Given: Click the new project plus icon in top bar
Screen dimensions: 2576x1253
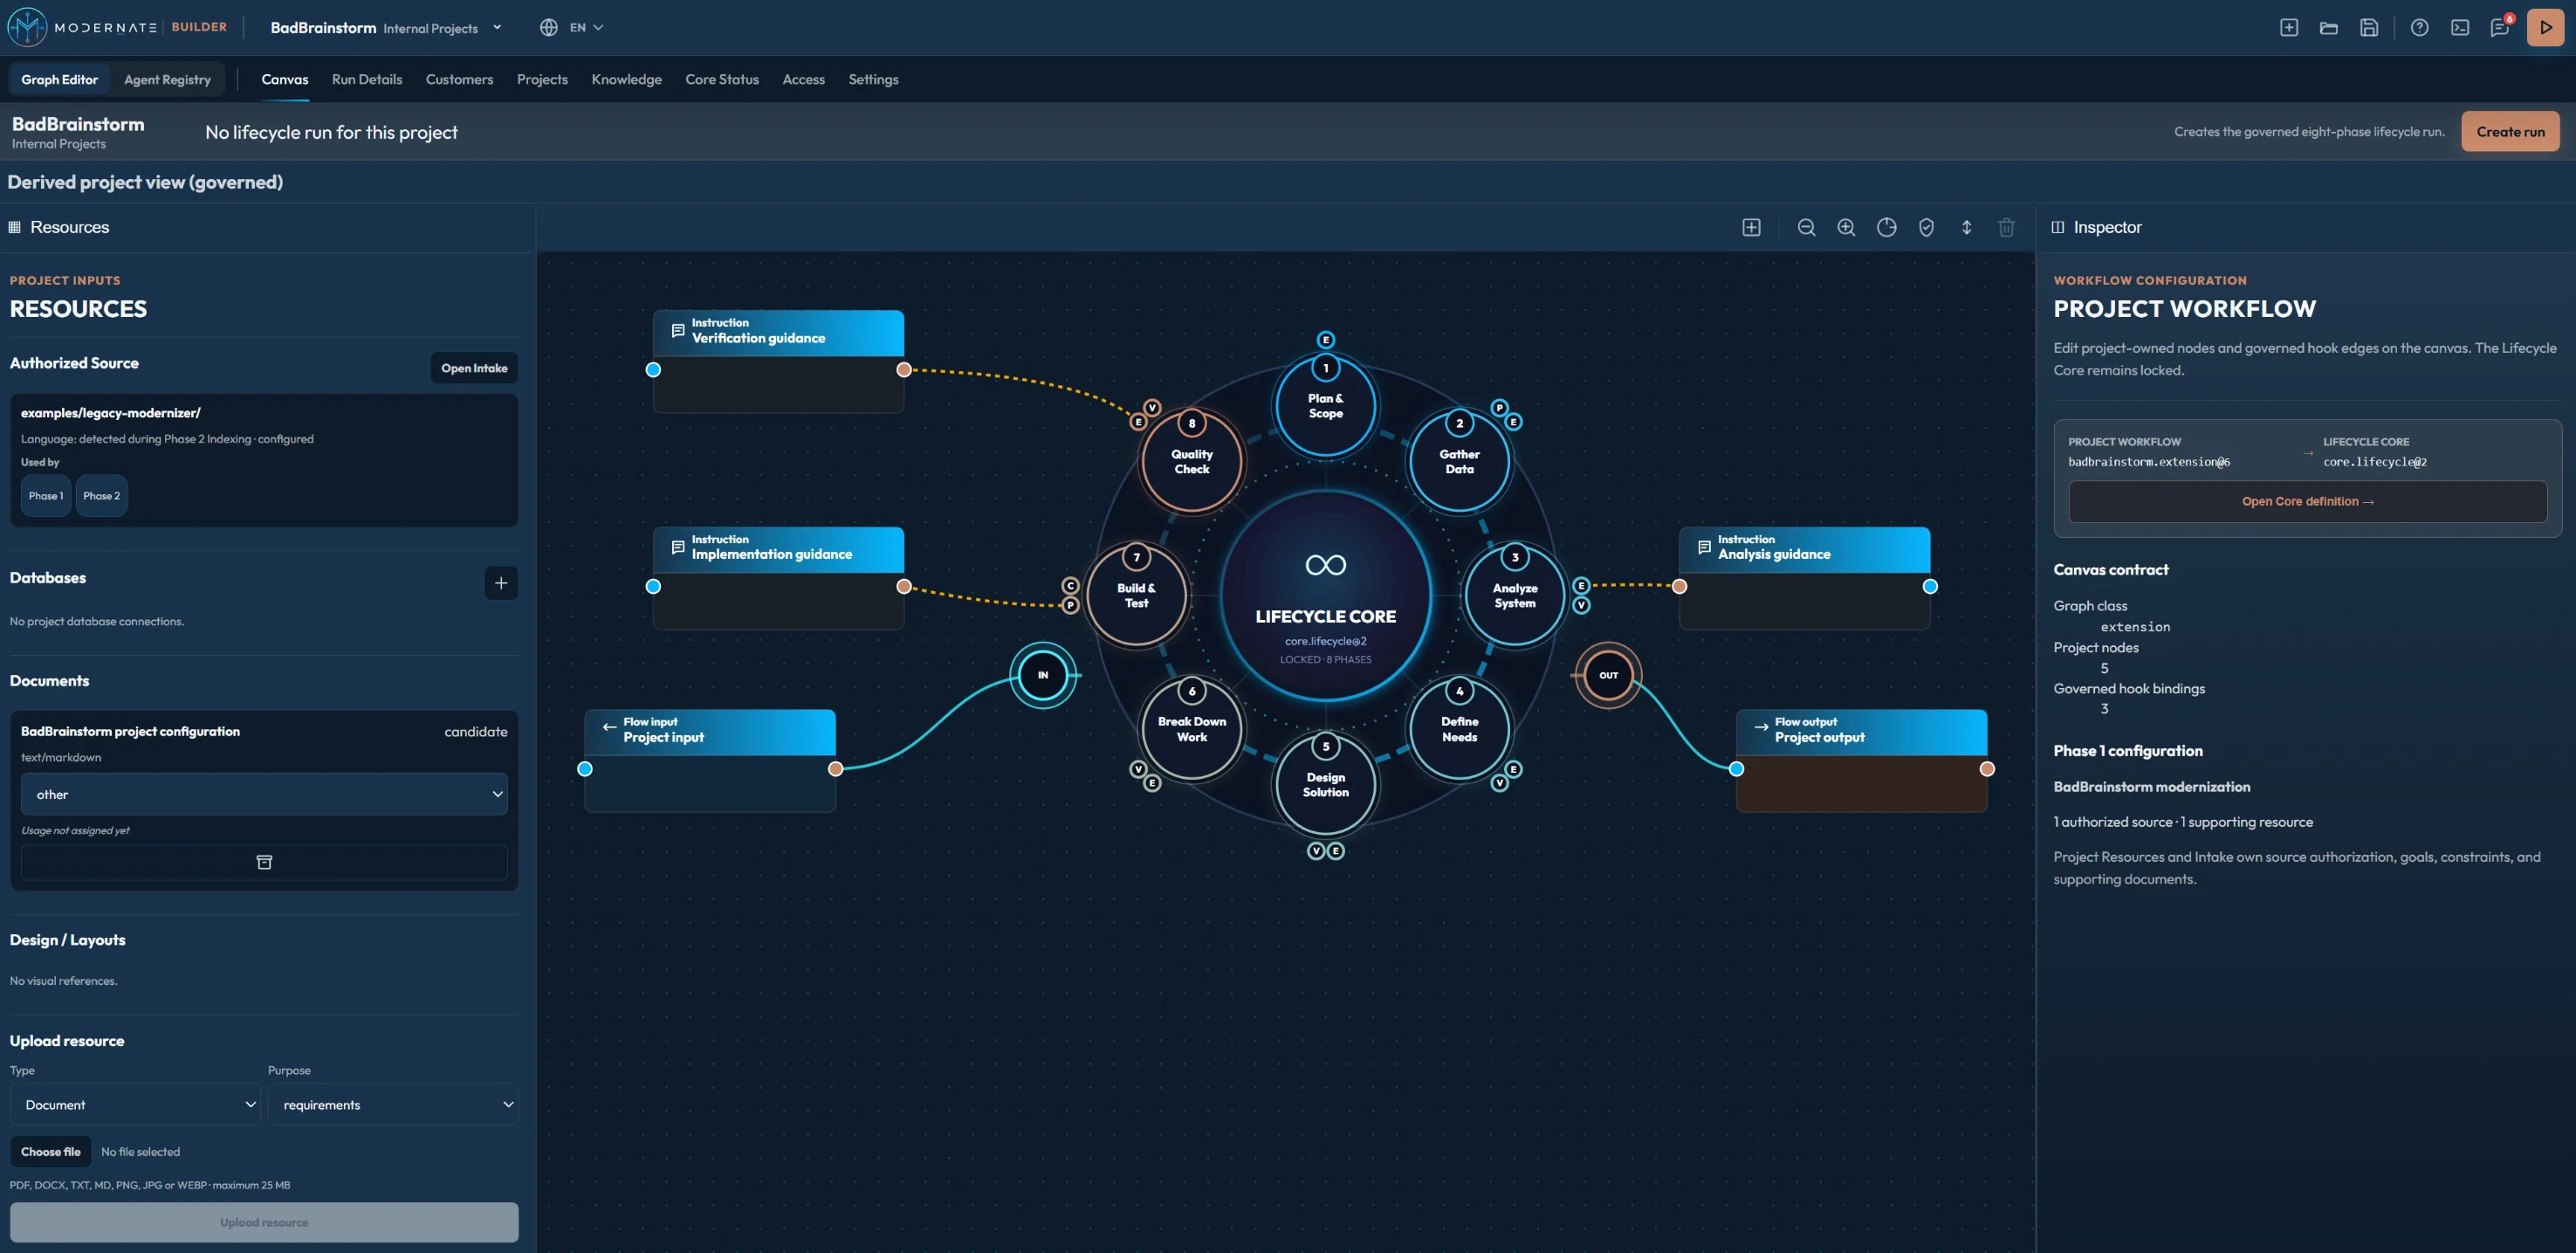Looking at the screenshot, I should (2289, 27).
